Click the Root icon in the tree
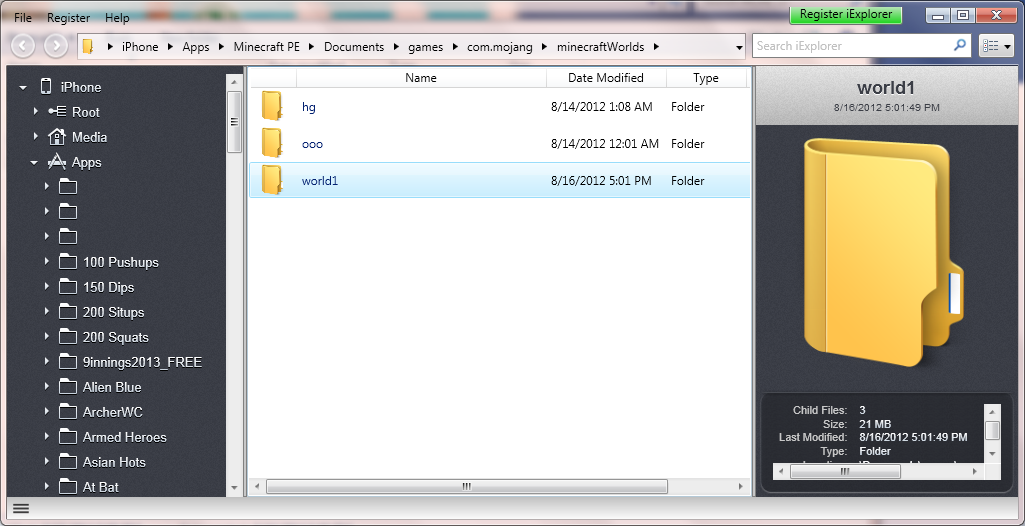This screenshot has height=526, width=1025. 57,112
